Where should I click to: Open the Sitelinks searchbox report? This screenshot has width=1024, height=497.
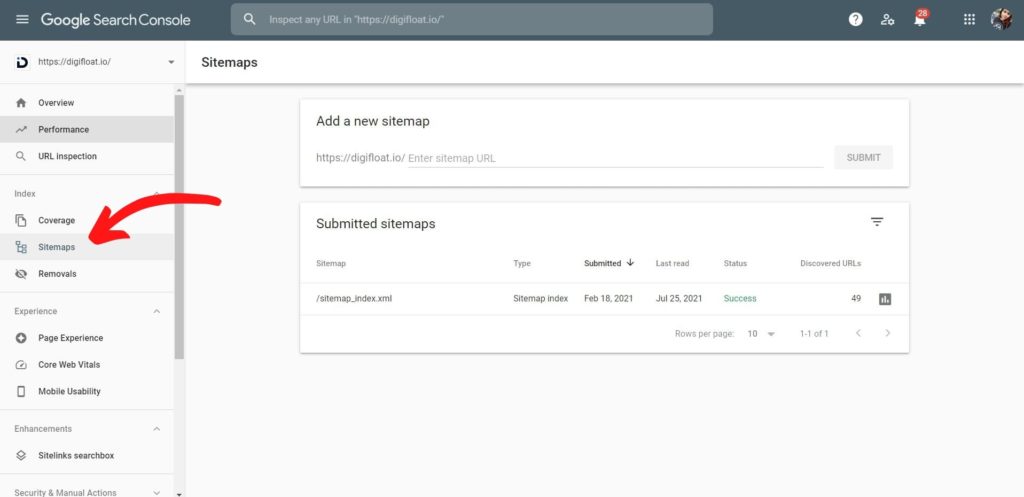tap(87, 455)
